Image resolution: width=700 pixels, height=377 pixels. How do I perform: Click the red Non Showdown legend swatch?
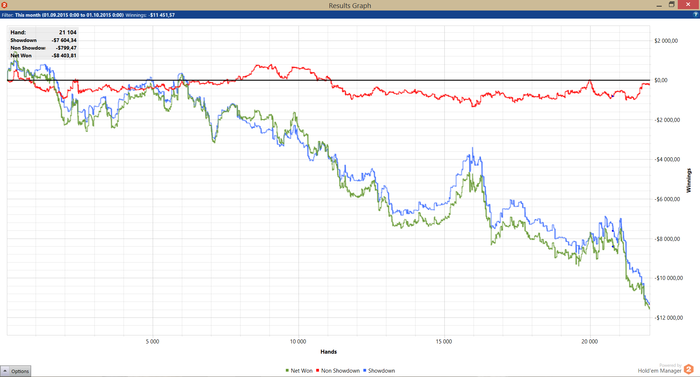pyautogui.click(x=318, y=371)
